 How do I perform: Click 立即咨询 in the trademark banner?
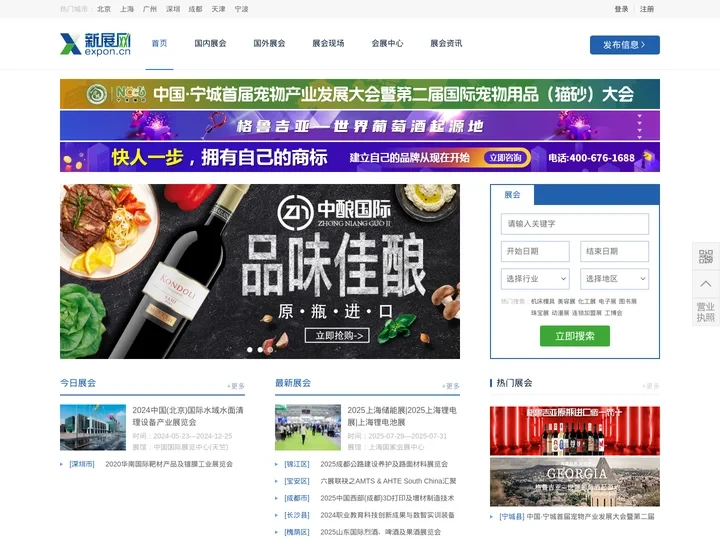505,158
